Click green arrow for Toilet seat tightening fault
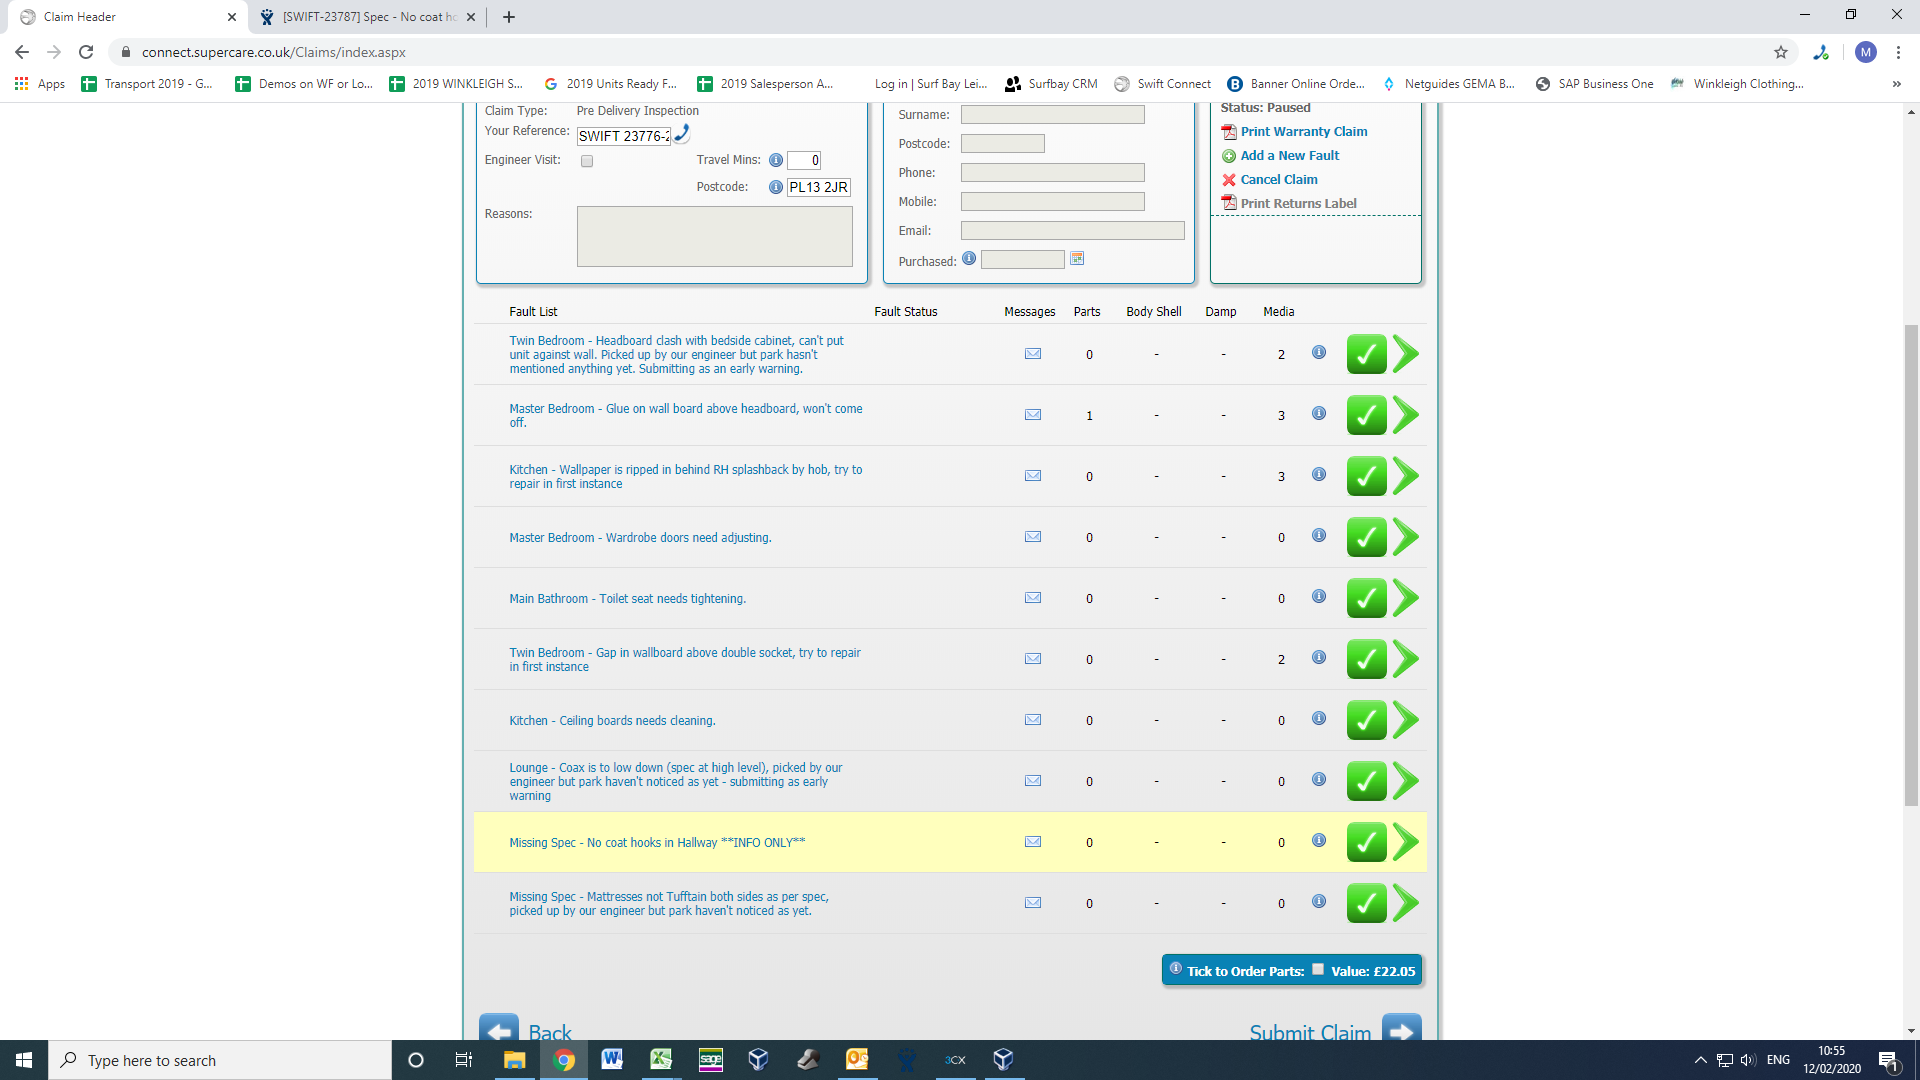This screenshot has width=1920, height=1080. [1406, 598]
